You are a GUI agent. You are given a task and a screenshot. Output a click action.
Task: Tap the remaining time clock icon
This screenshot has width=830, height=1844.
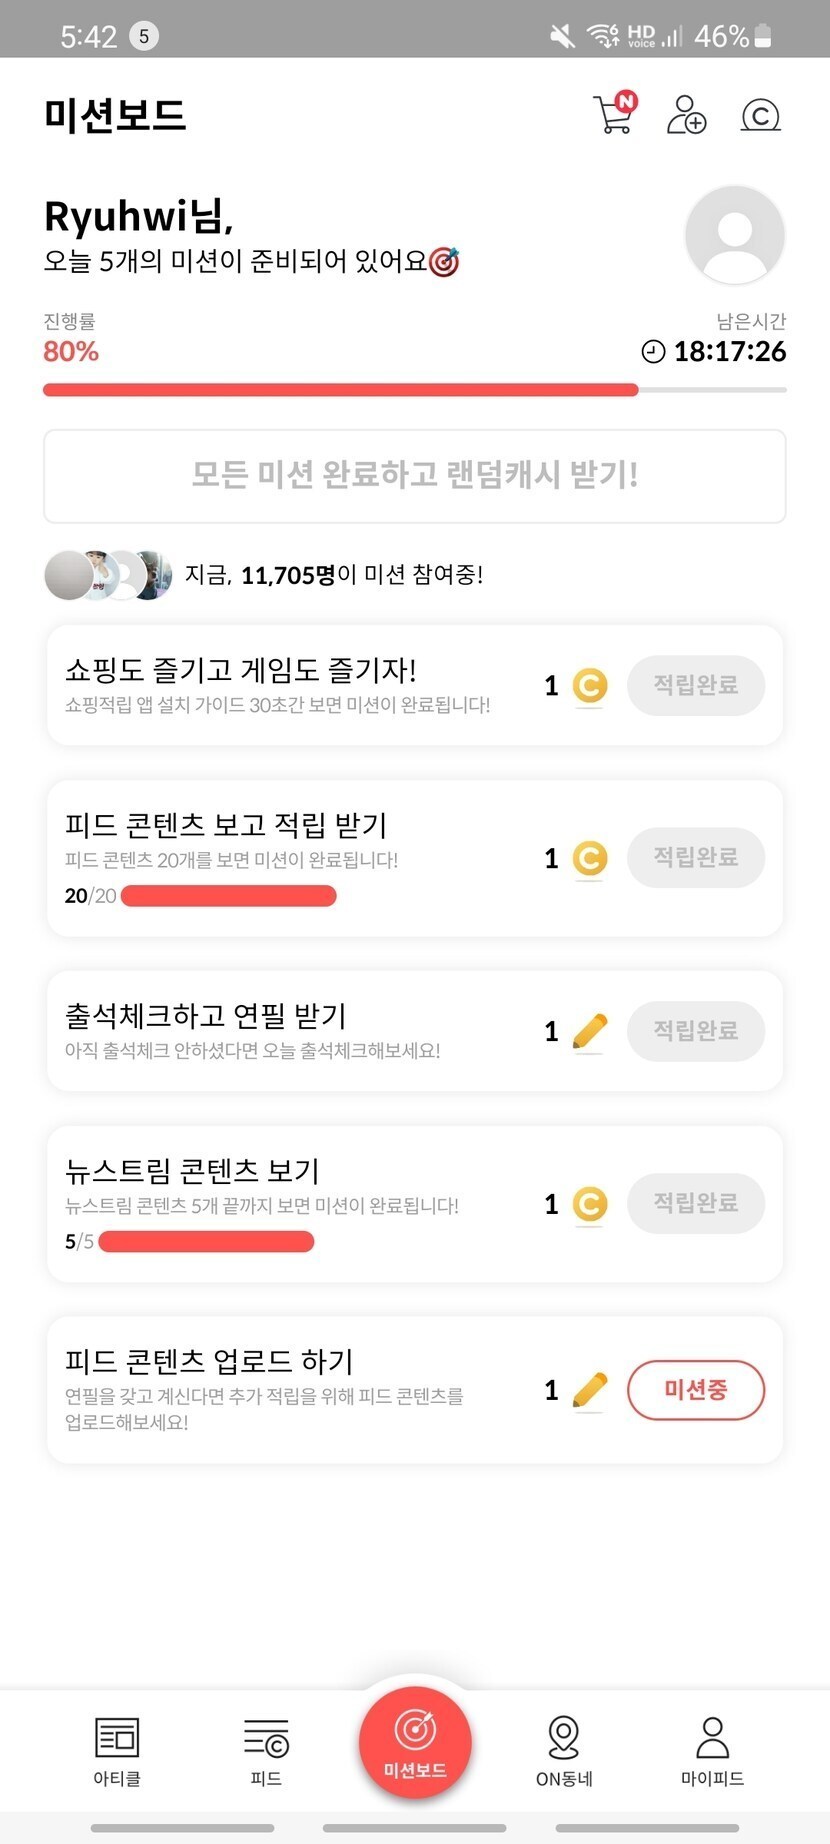point(653,352)
